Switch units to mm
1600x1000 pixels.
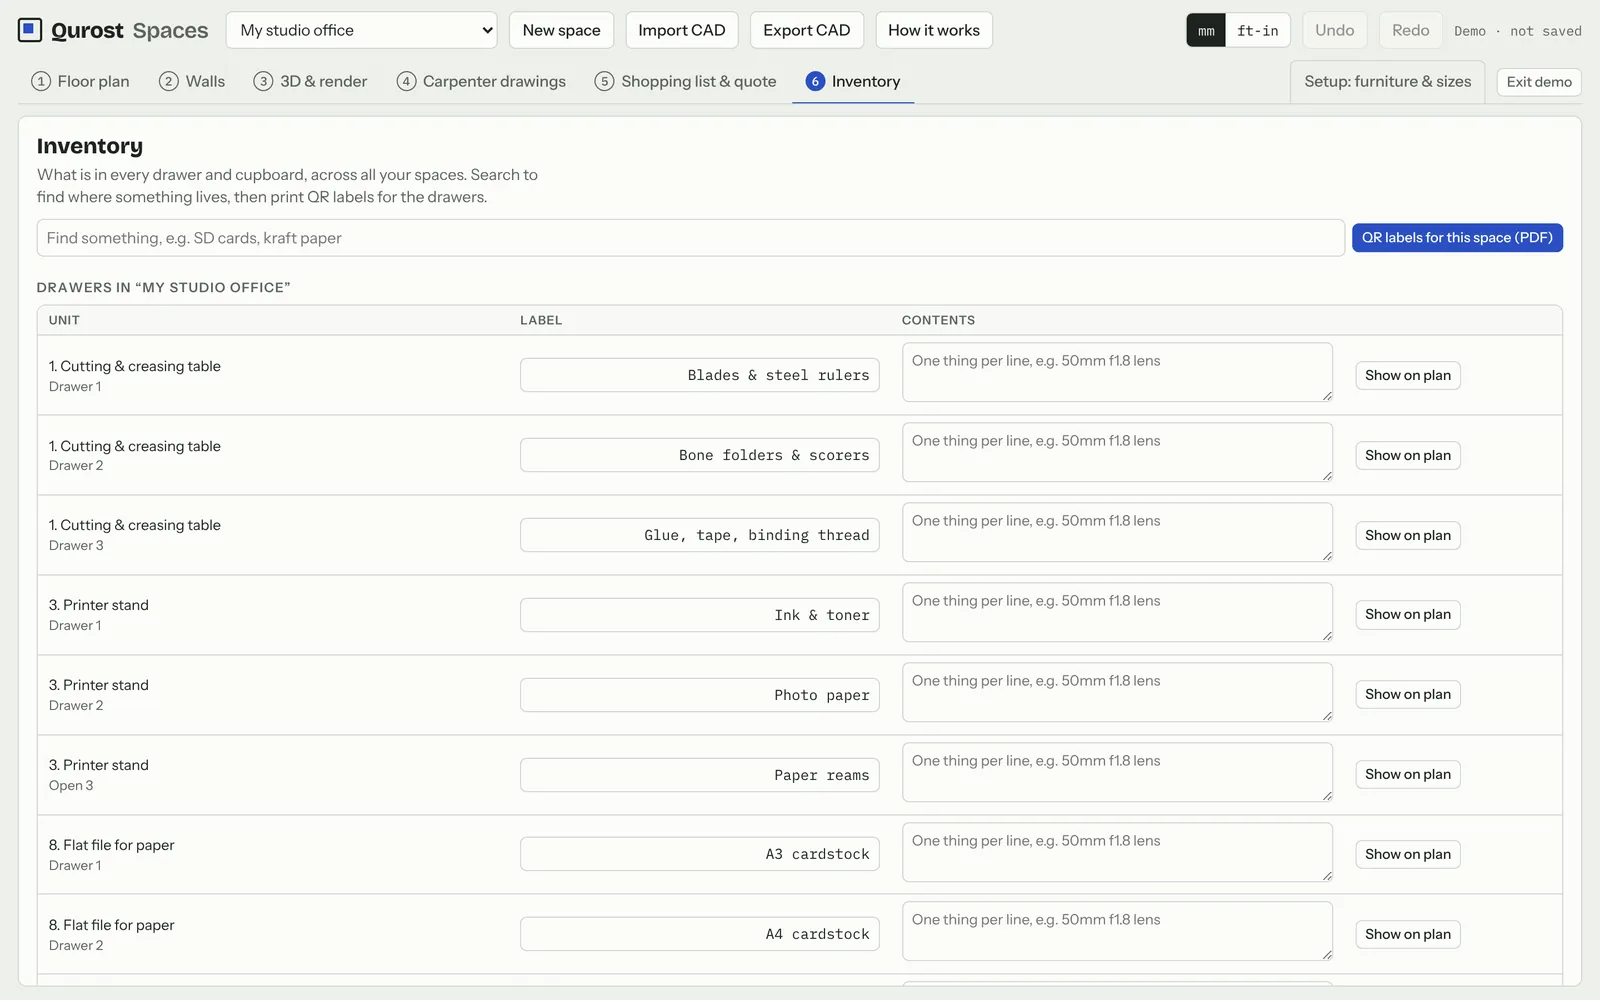tap(1206, 30)
